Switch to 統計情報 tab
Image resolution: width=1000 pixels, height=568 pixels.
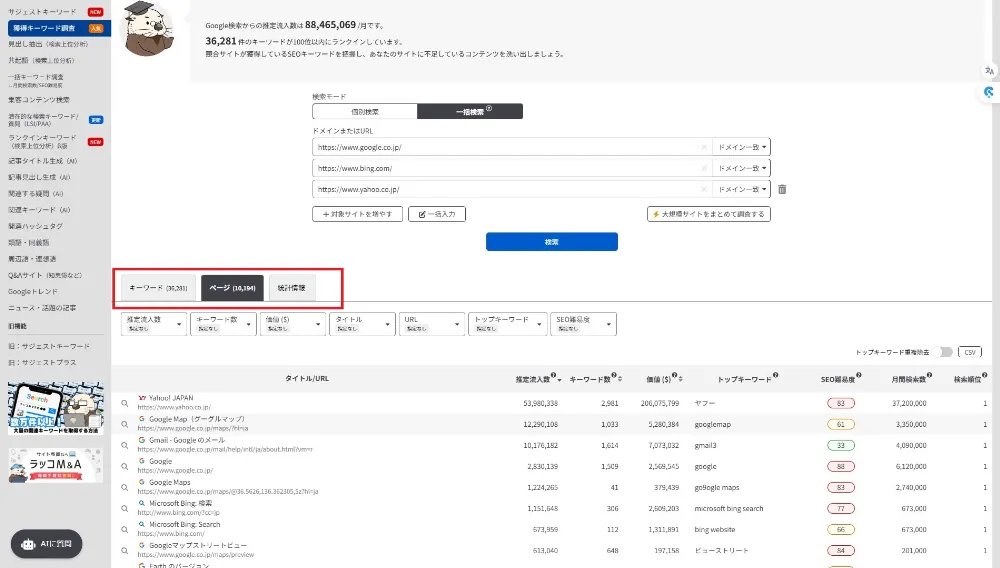click(x=291, y=288)
